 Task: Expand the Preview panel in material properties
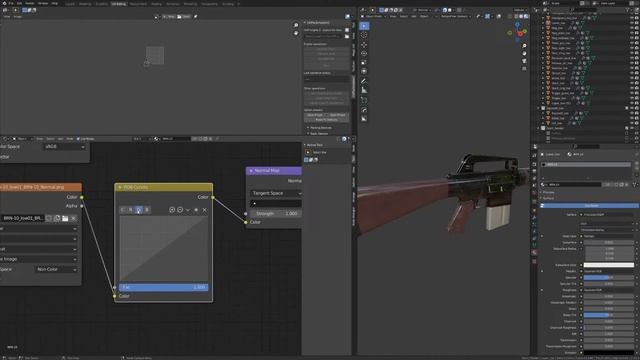click(548, 192)
